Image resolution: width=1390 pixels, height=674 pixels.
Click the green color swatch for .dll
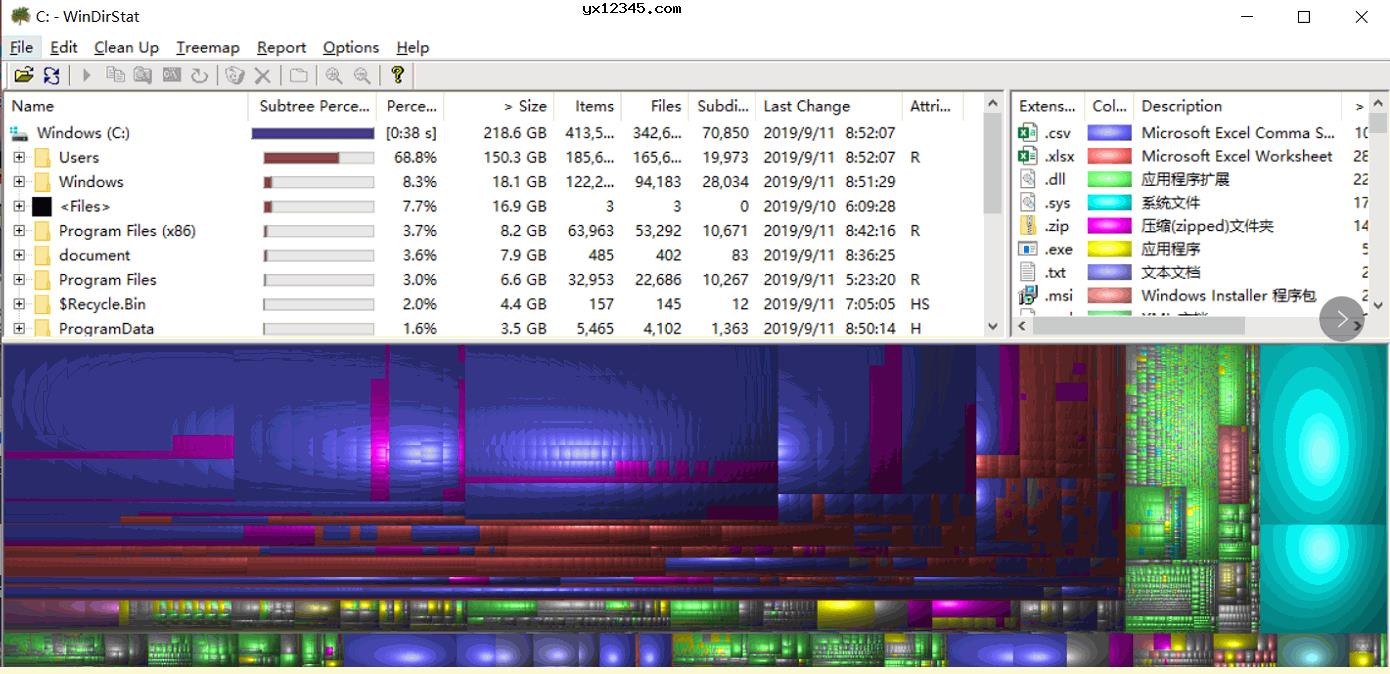1110,179
